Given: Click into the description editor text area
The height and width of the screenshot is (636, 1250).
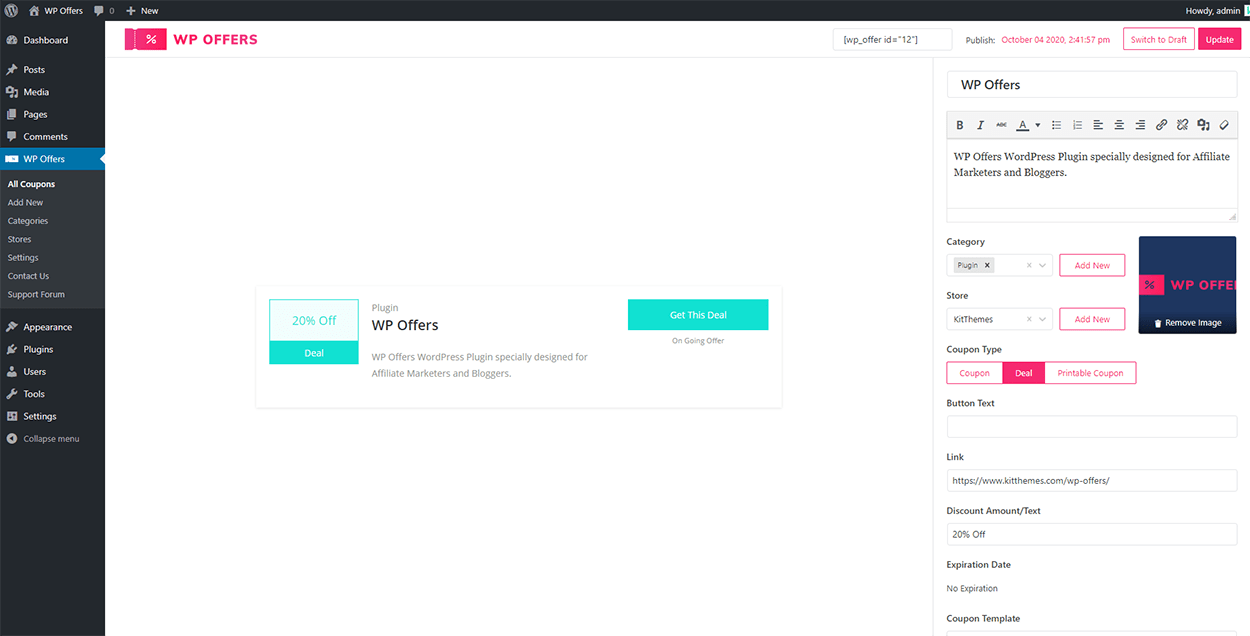Looking at the screenshot, I should tap(1092, 175).
